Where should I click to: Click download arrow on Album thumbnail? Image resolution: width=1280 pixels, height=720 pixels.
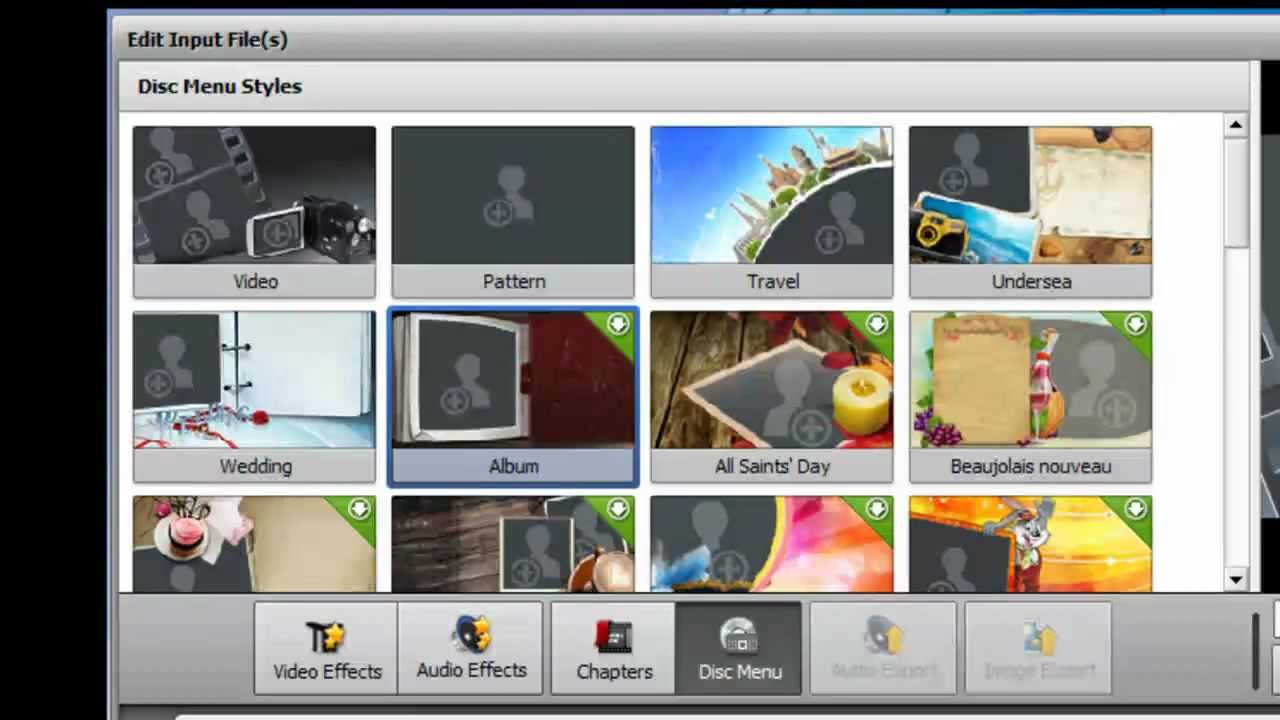pos(618,325)
